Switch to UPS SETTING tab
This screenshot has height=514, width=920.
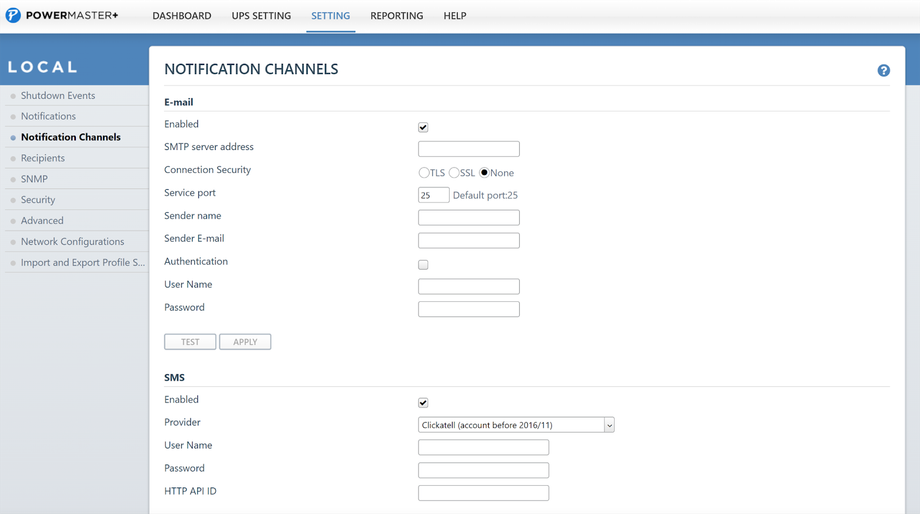point(261,16)
